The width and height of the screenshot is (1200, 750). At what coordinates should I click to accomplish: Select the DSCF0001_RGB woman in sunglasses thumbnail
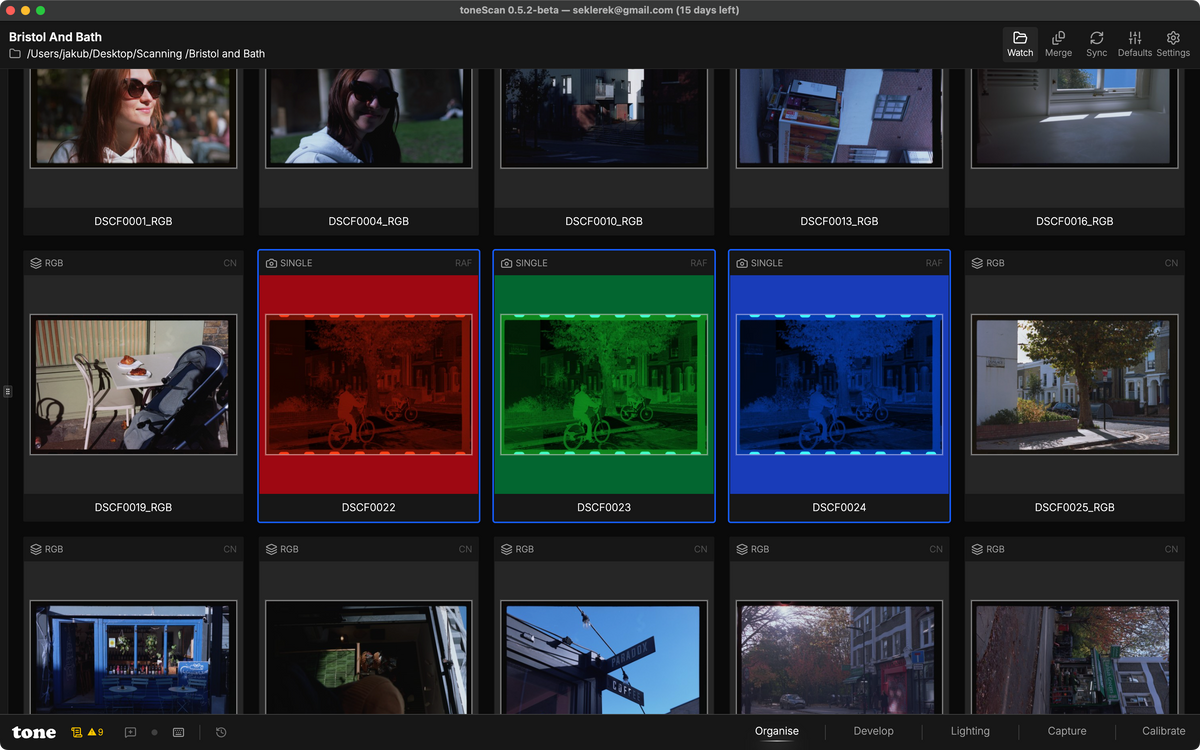(x=133, y=118)
